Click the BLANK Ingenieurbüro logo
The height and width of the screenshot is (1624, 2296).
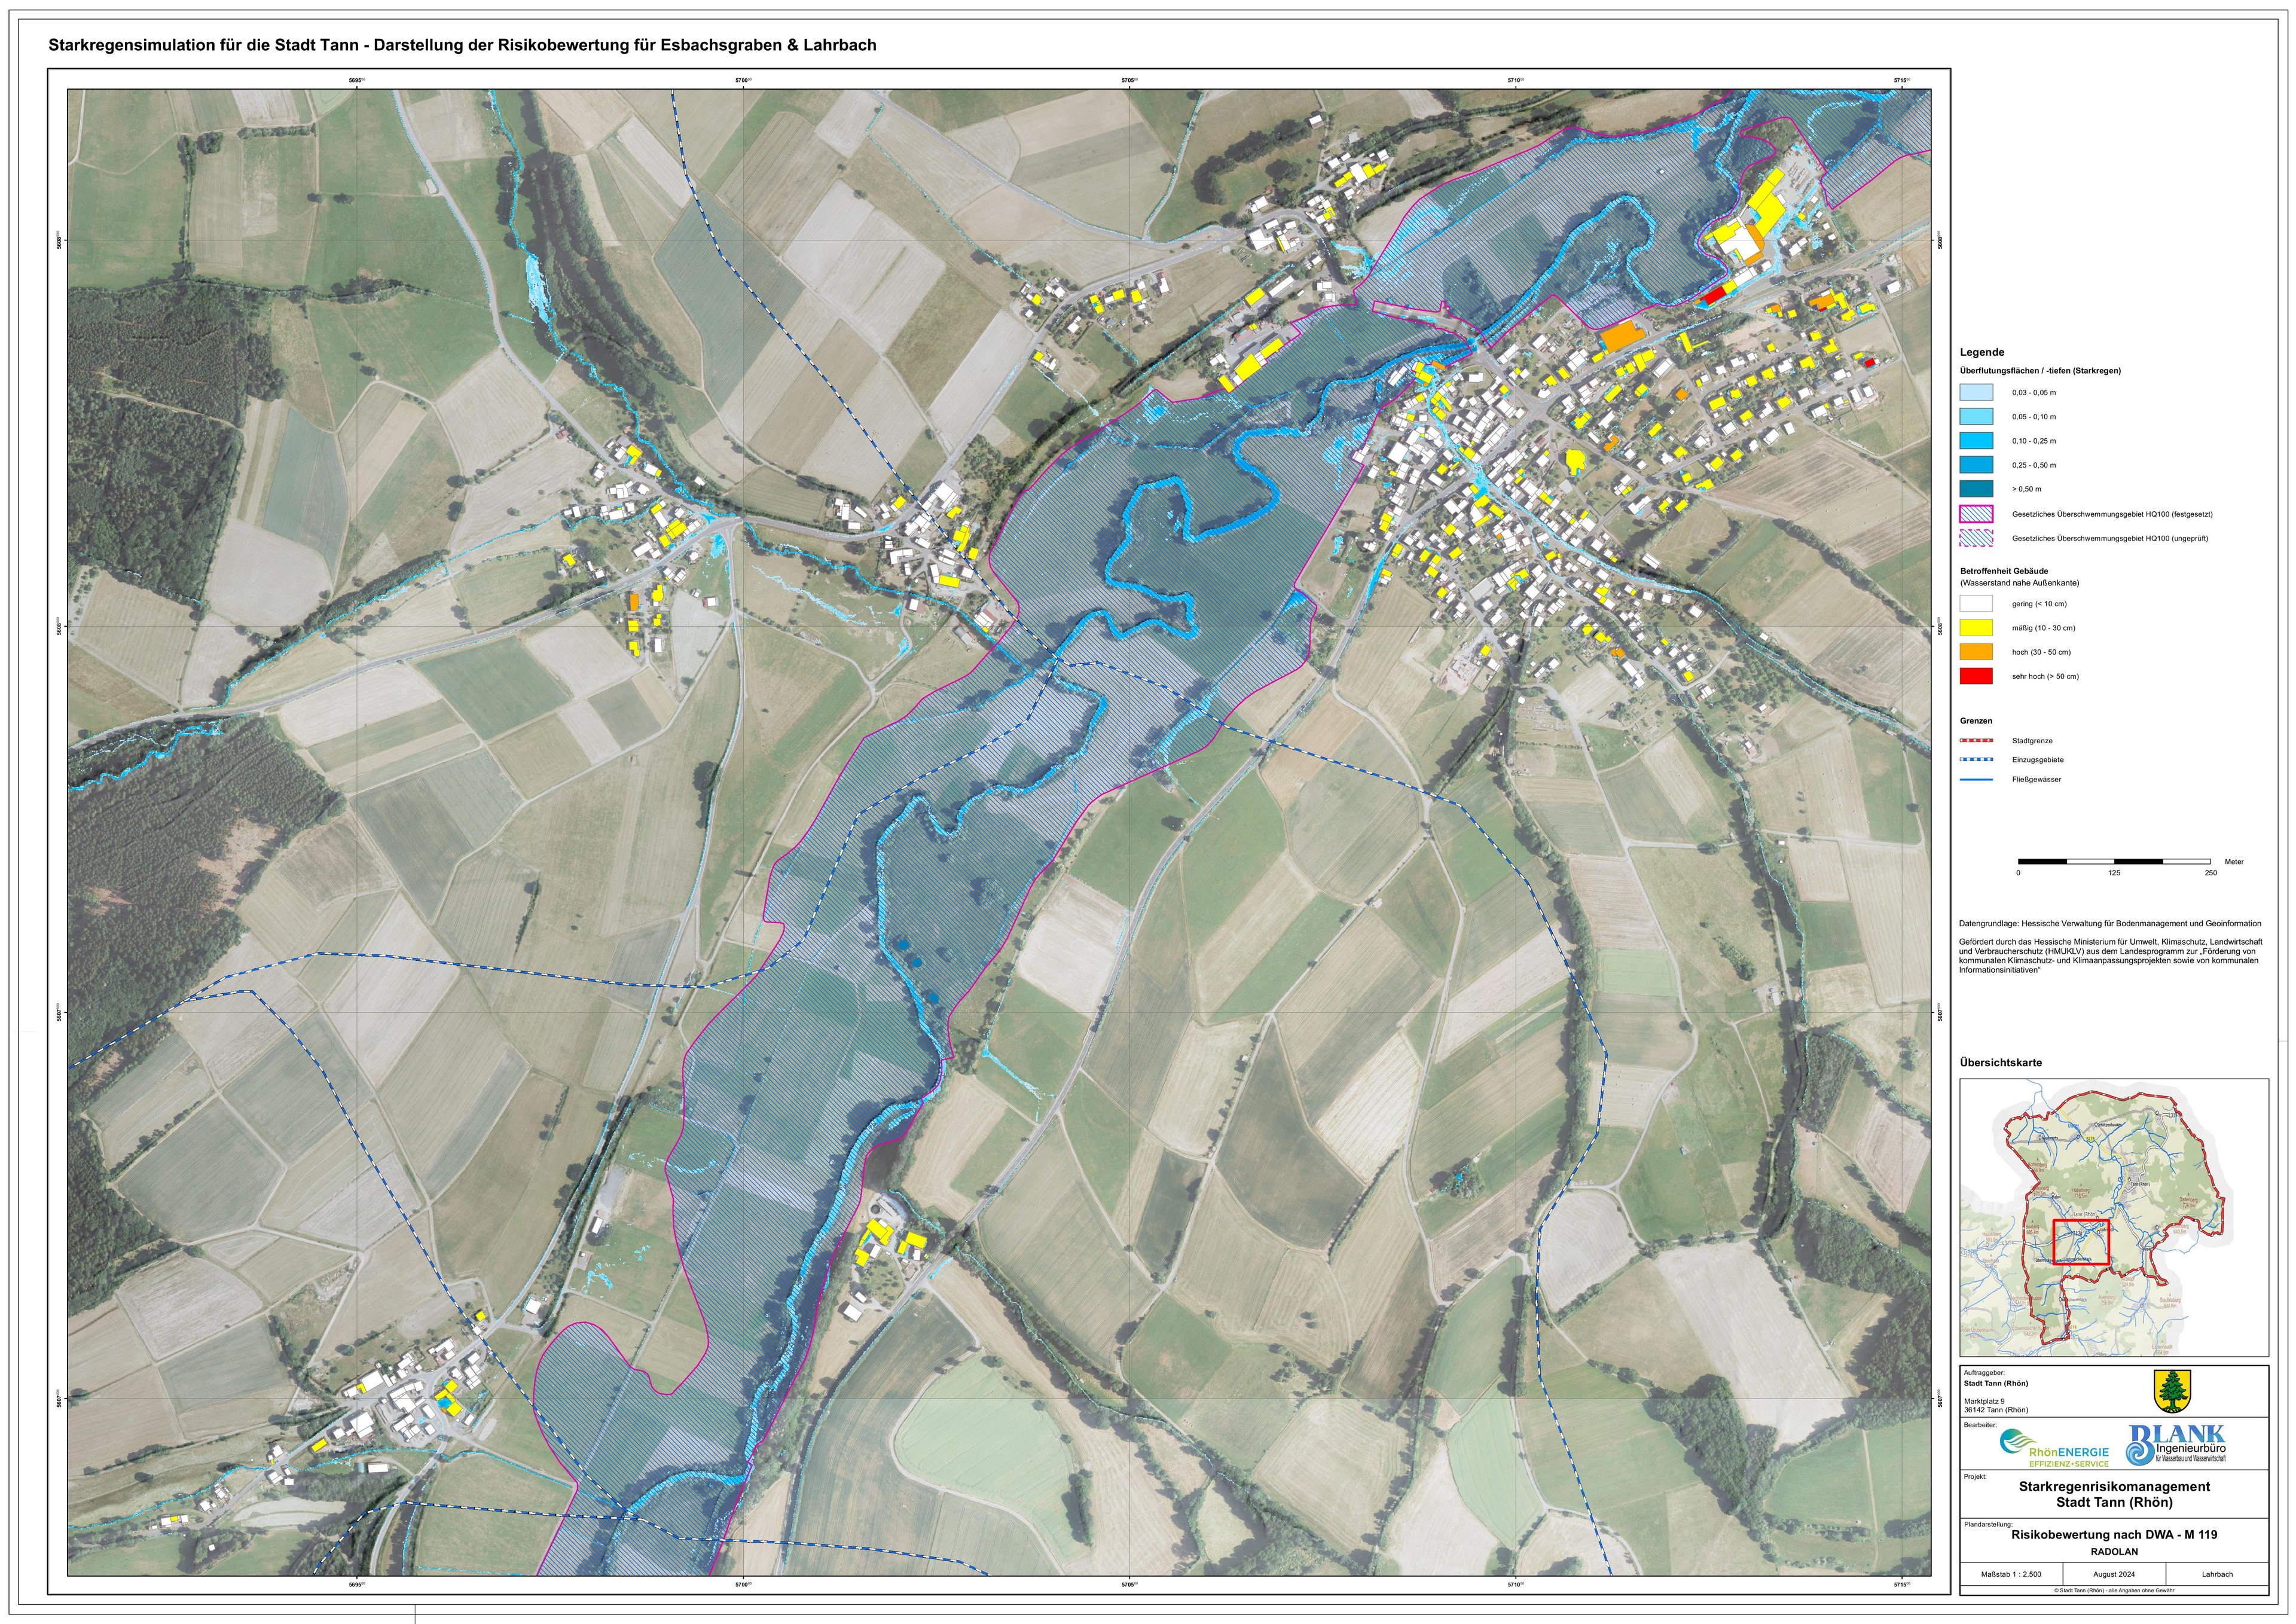click(x=2176, y=1446)
